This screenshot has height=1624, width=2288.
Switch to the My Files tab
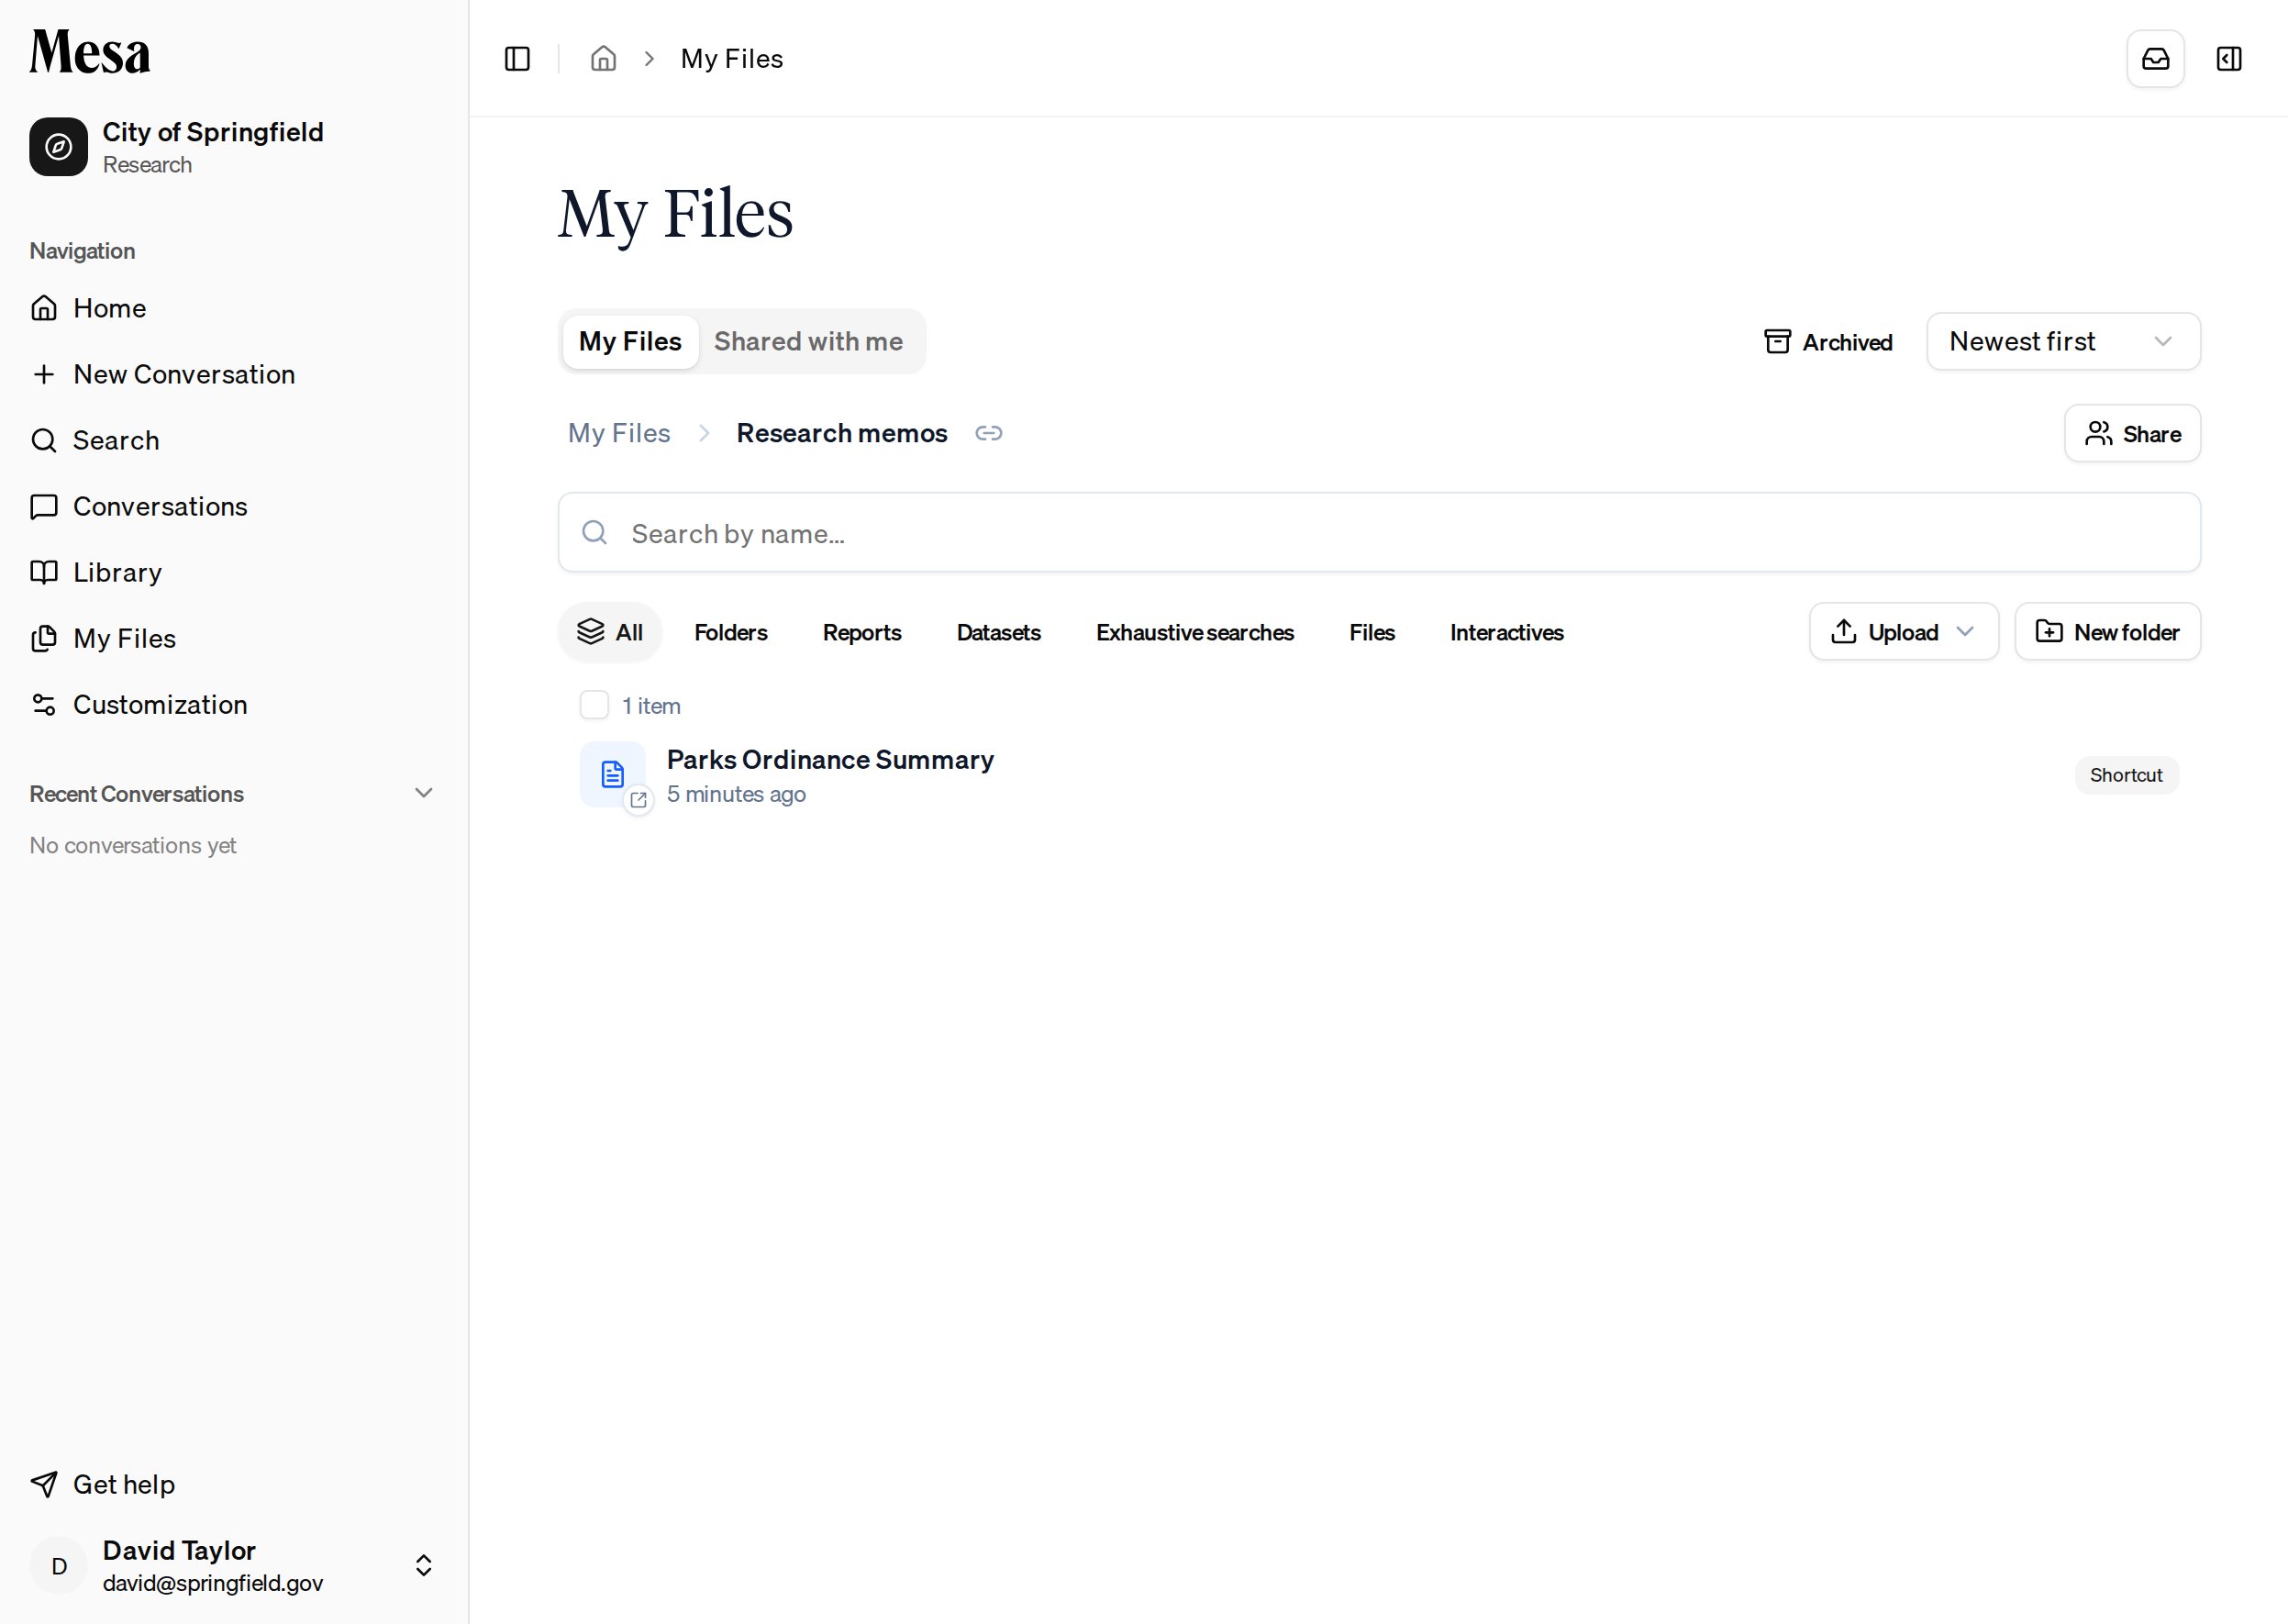coord(630,341)
